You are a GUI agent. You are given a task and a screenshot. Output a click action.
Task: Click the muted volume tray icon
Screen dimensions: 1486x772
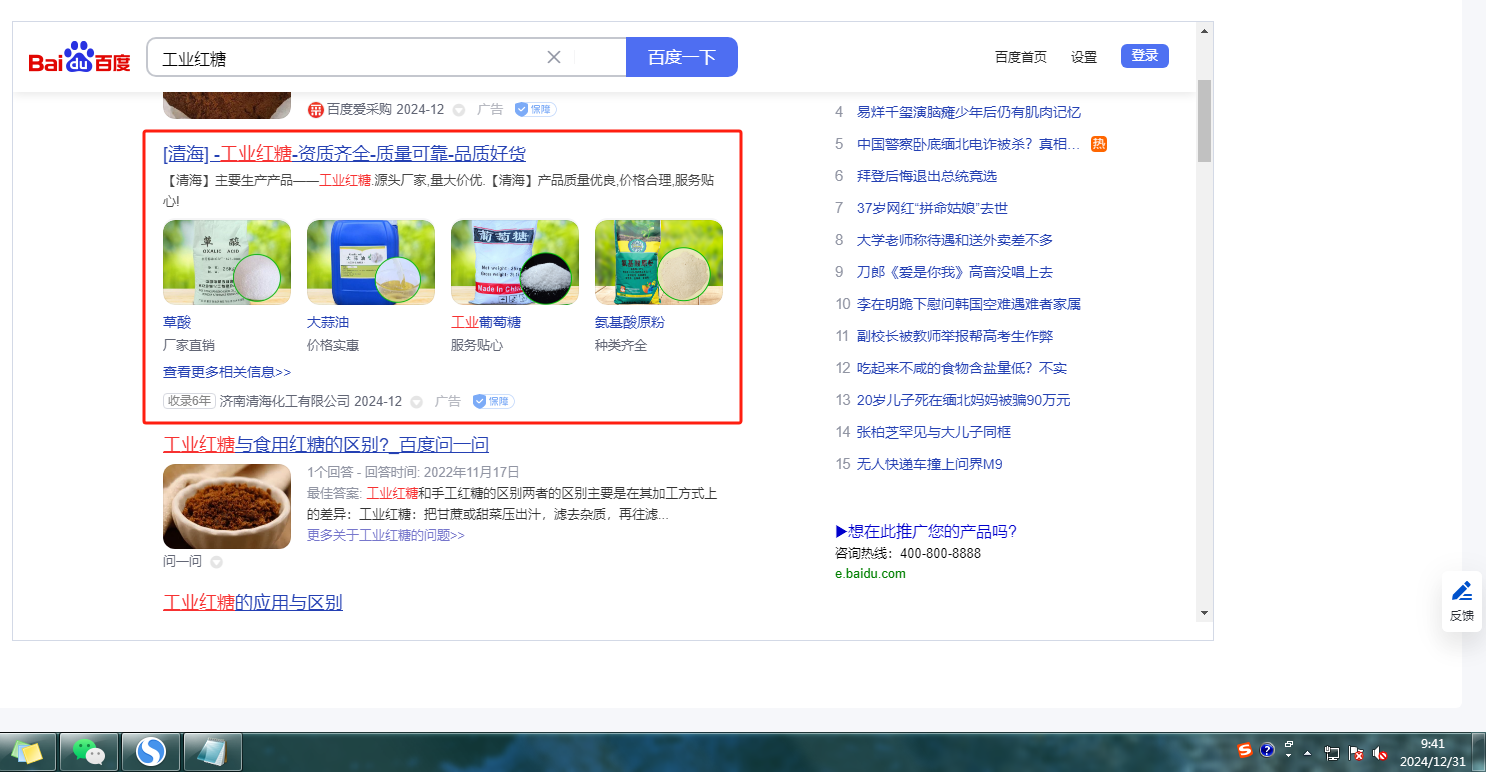point(1380,753)
